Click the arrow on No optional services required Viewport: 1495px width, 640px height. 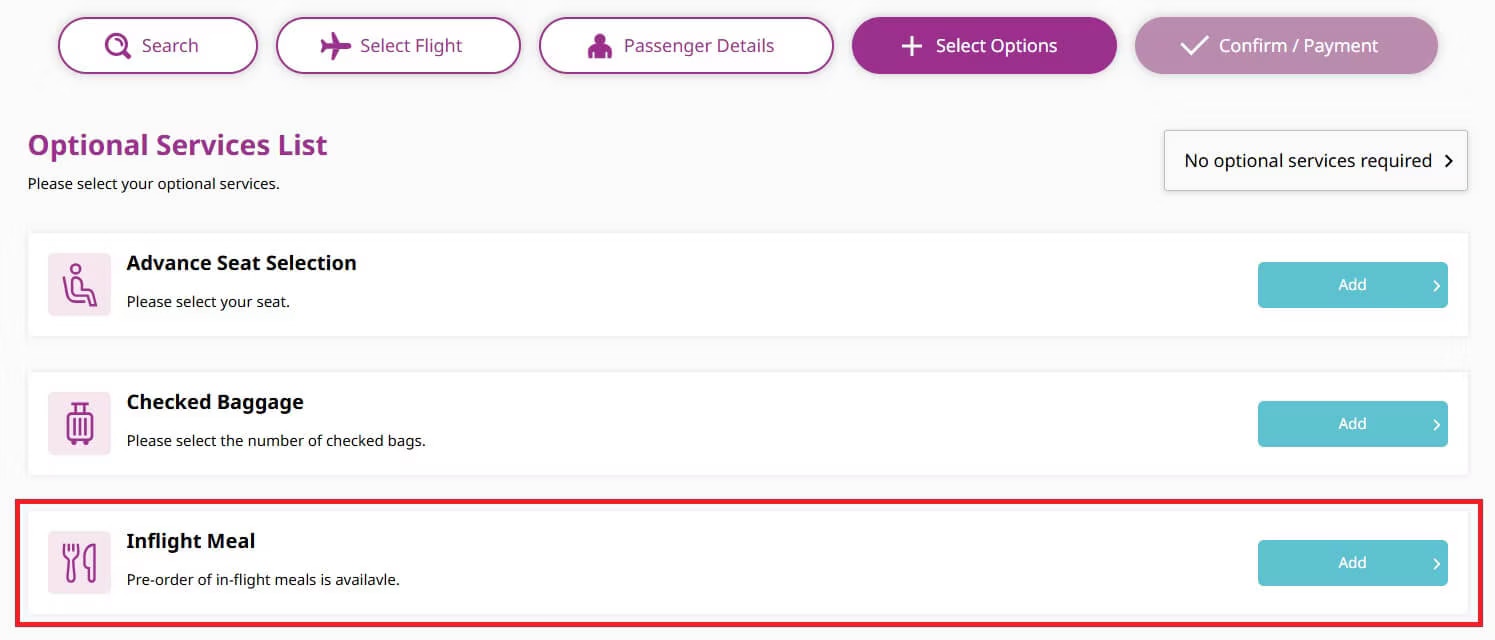(x=1449, y=160)
